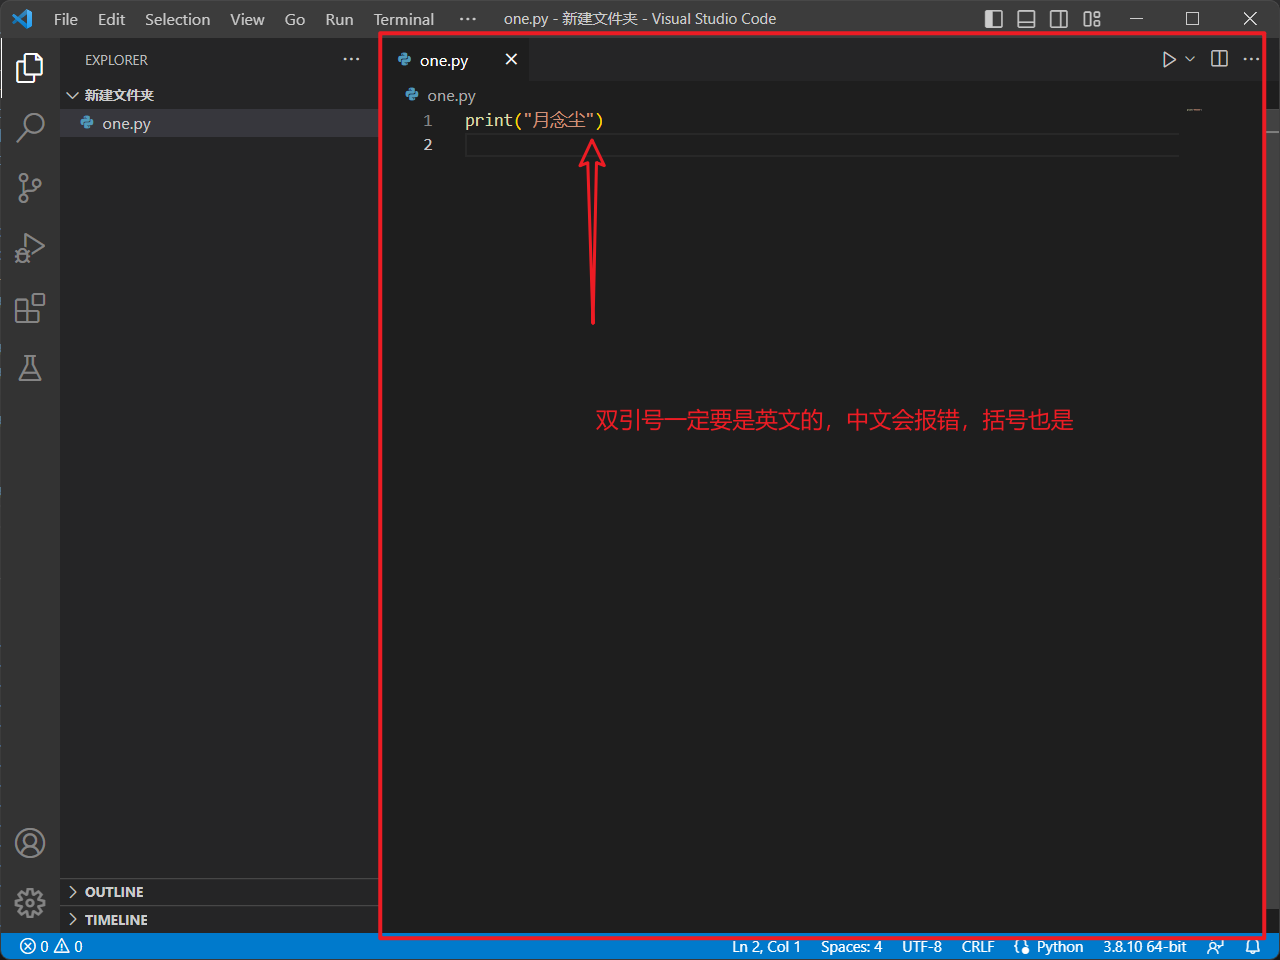This screenshot has width=1280, height=960.
Task: Open the Manage gear menu
Action: pyautogui.click(x=30, y=903)
